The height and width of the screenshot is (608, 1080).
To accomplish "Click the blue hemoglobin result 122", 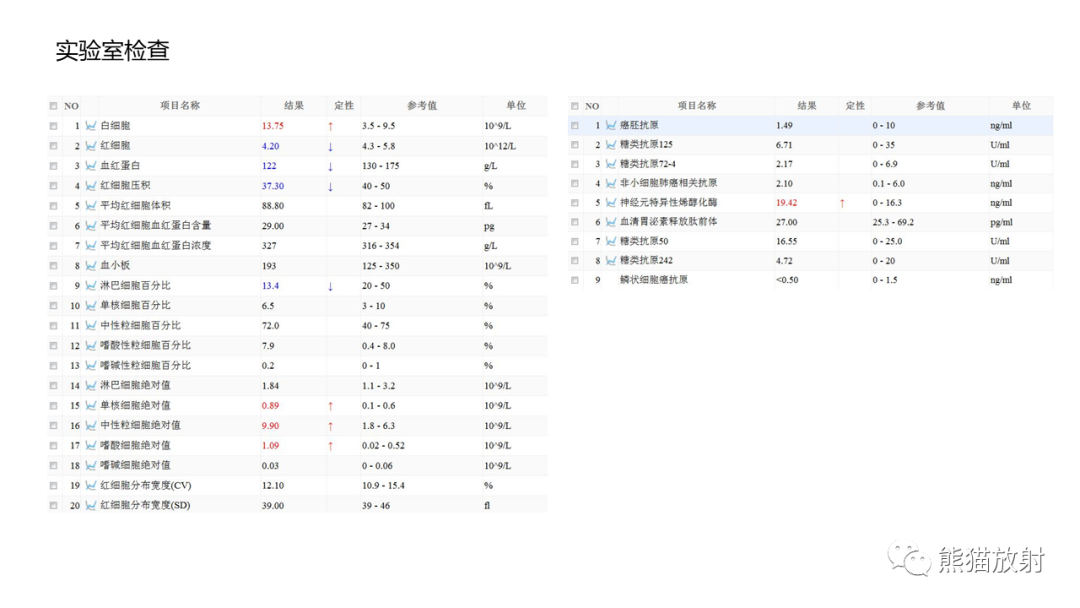I will [269, 166].
